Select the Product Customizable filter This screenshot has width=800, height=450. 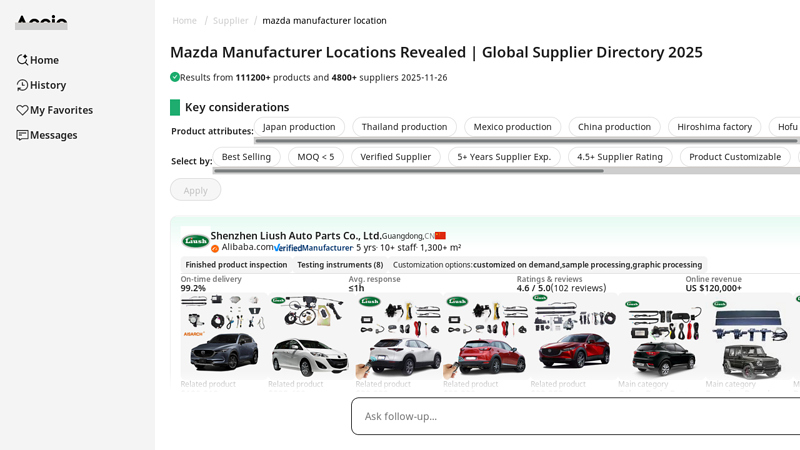click(x=735, y=157)
